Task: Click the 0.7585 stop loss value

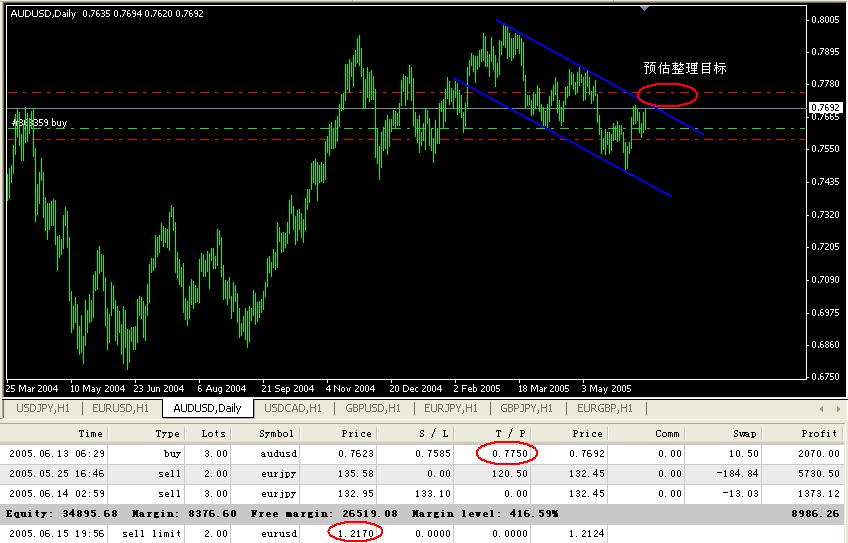Action: 433,454
